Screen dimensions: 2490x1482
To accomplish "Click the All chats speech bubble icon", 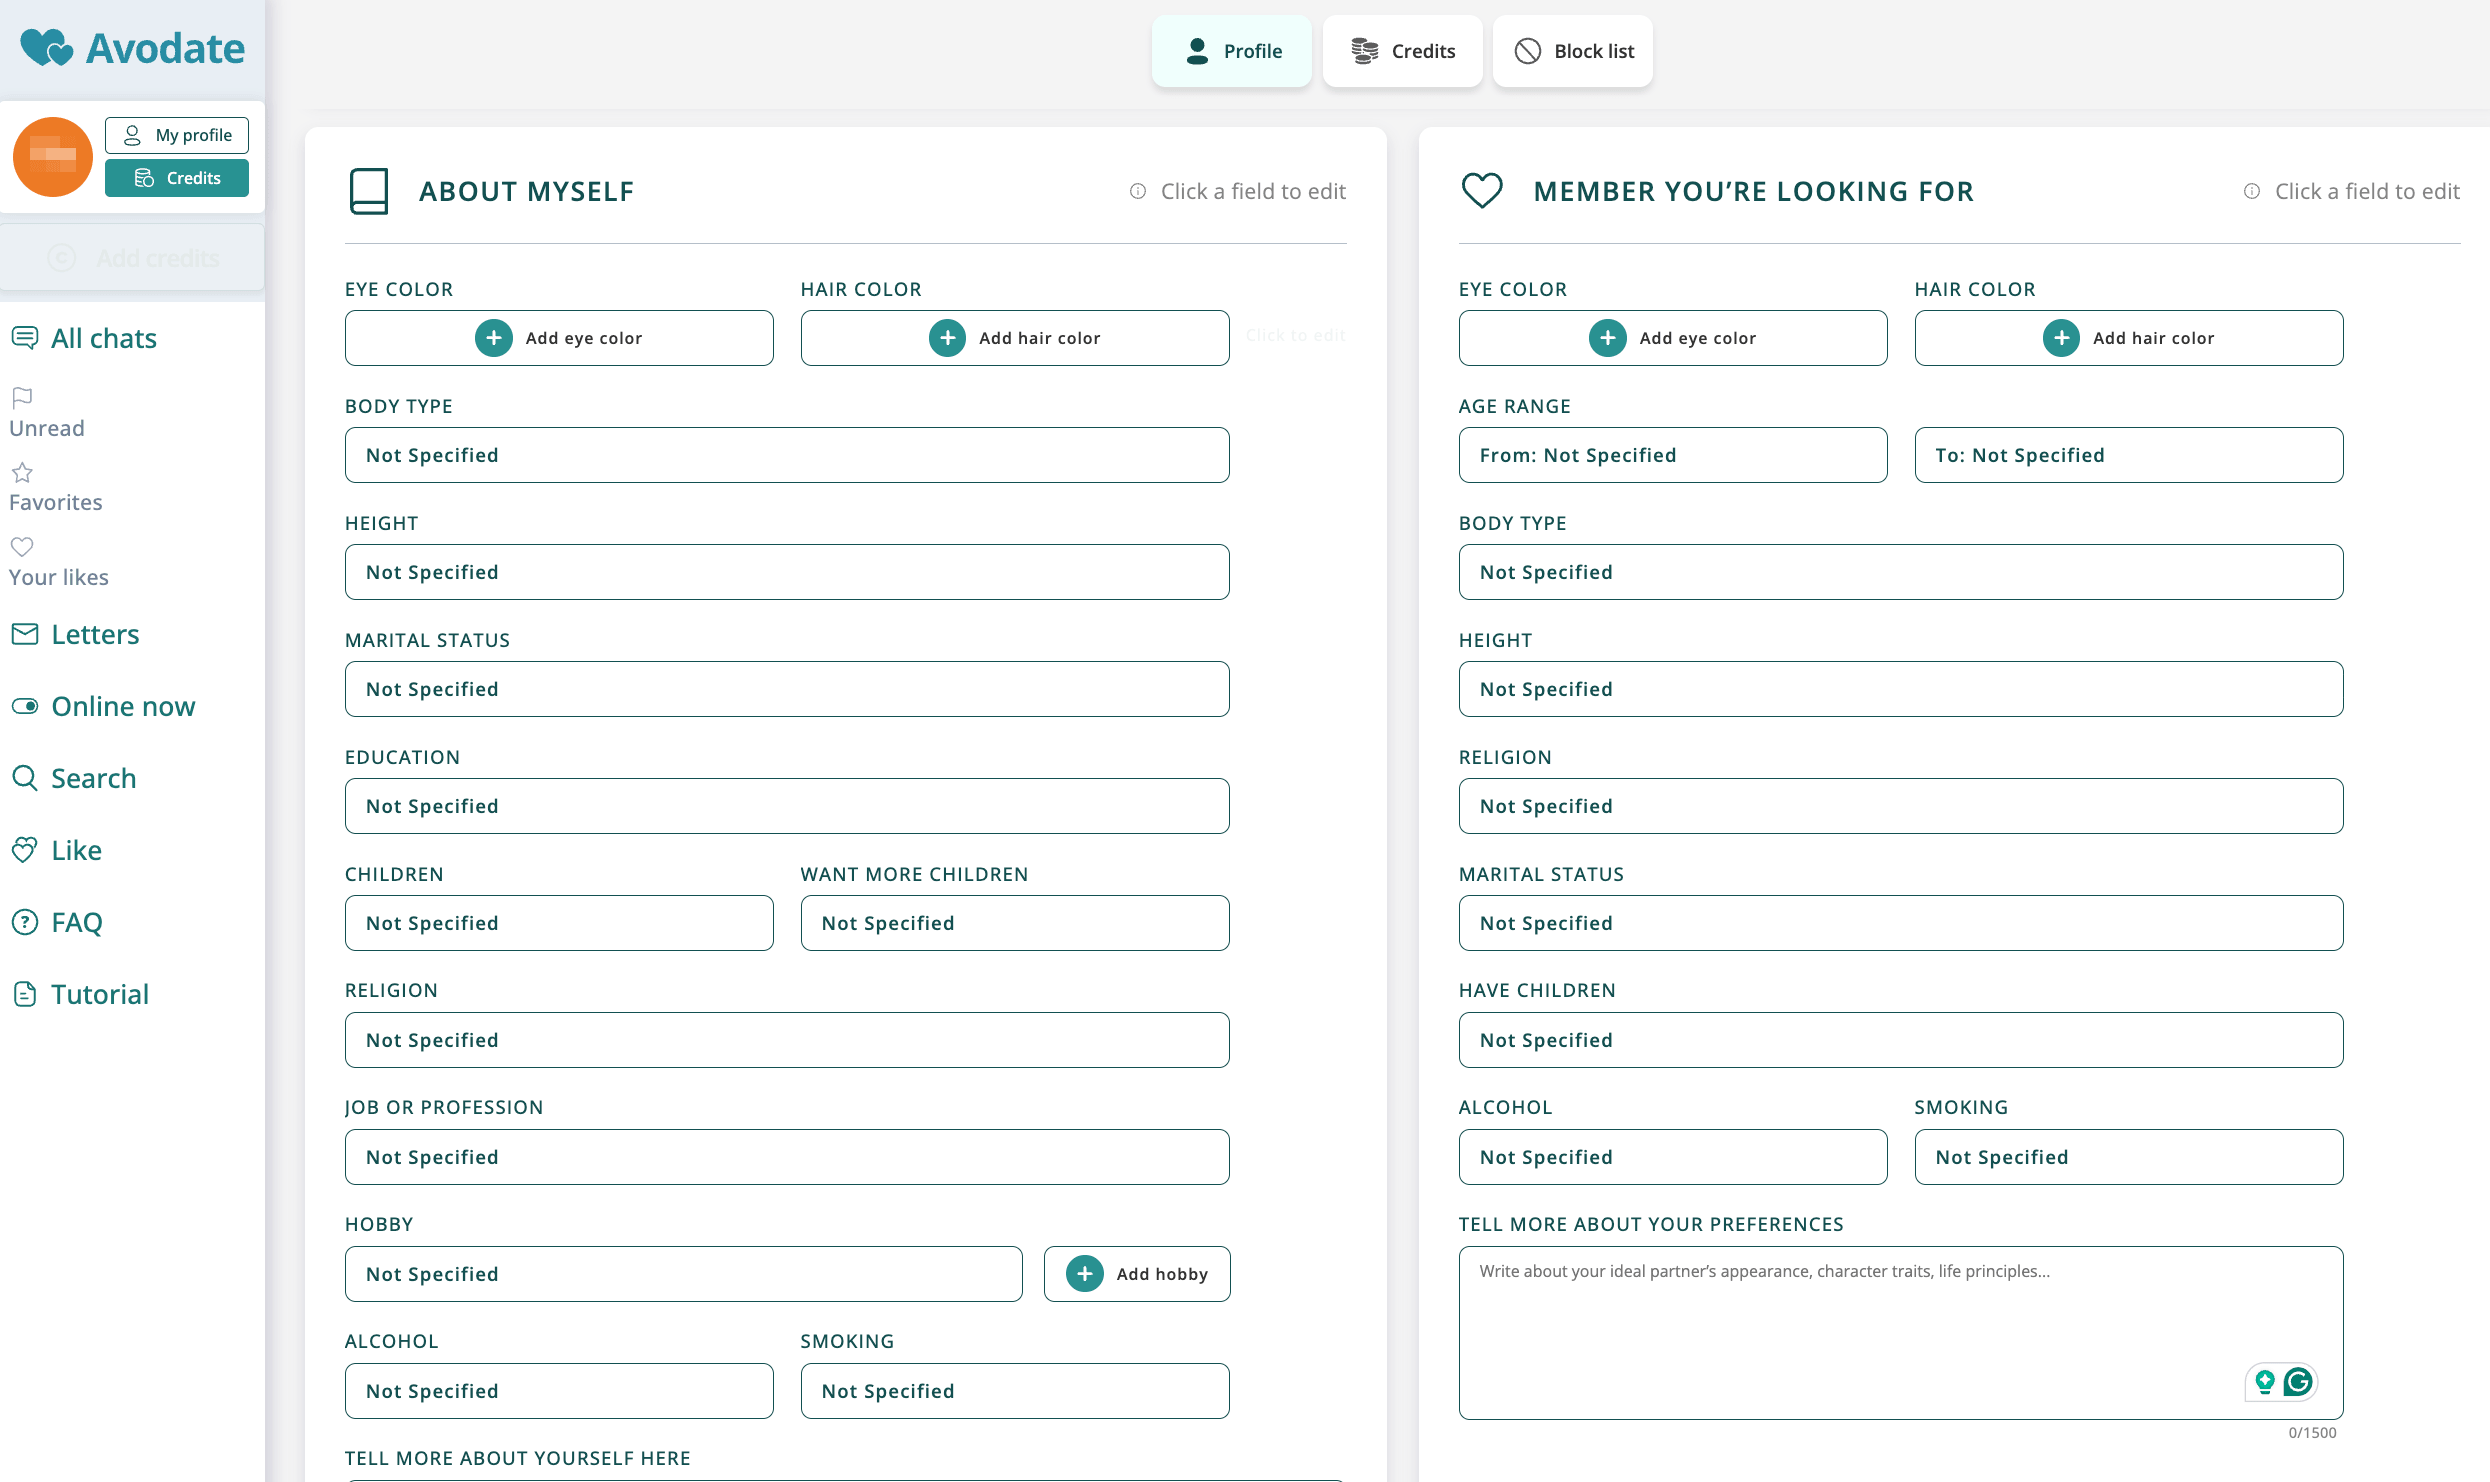I will pos(25,338).
